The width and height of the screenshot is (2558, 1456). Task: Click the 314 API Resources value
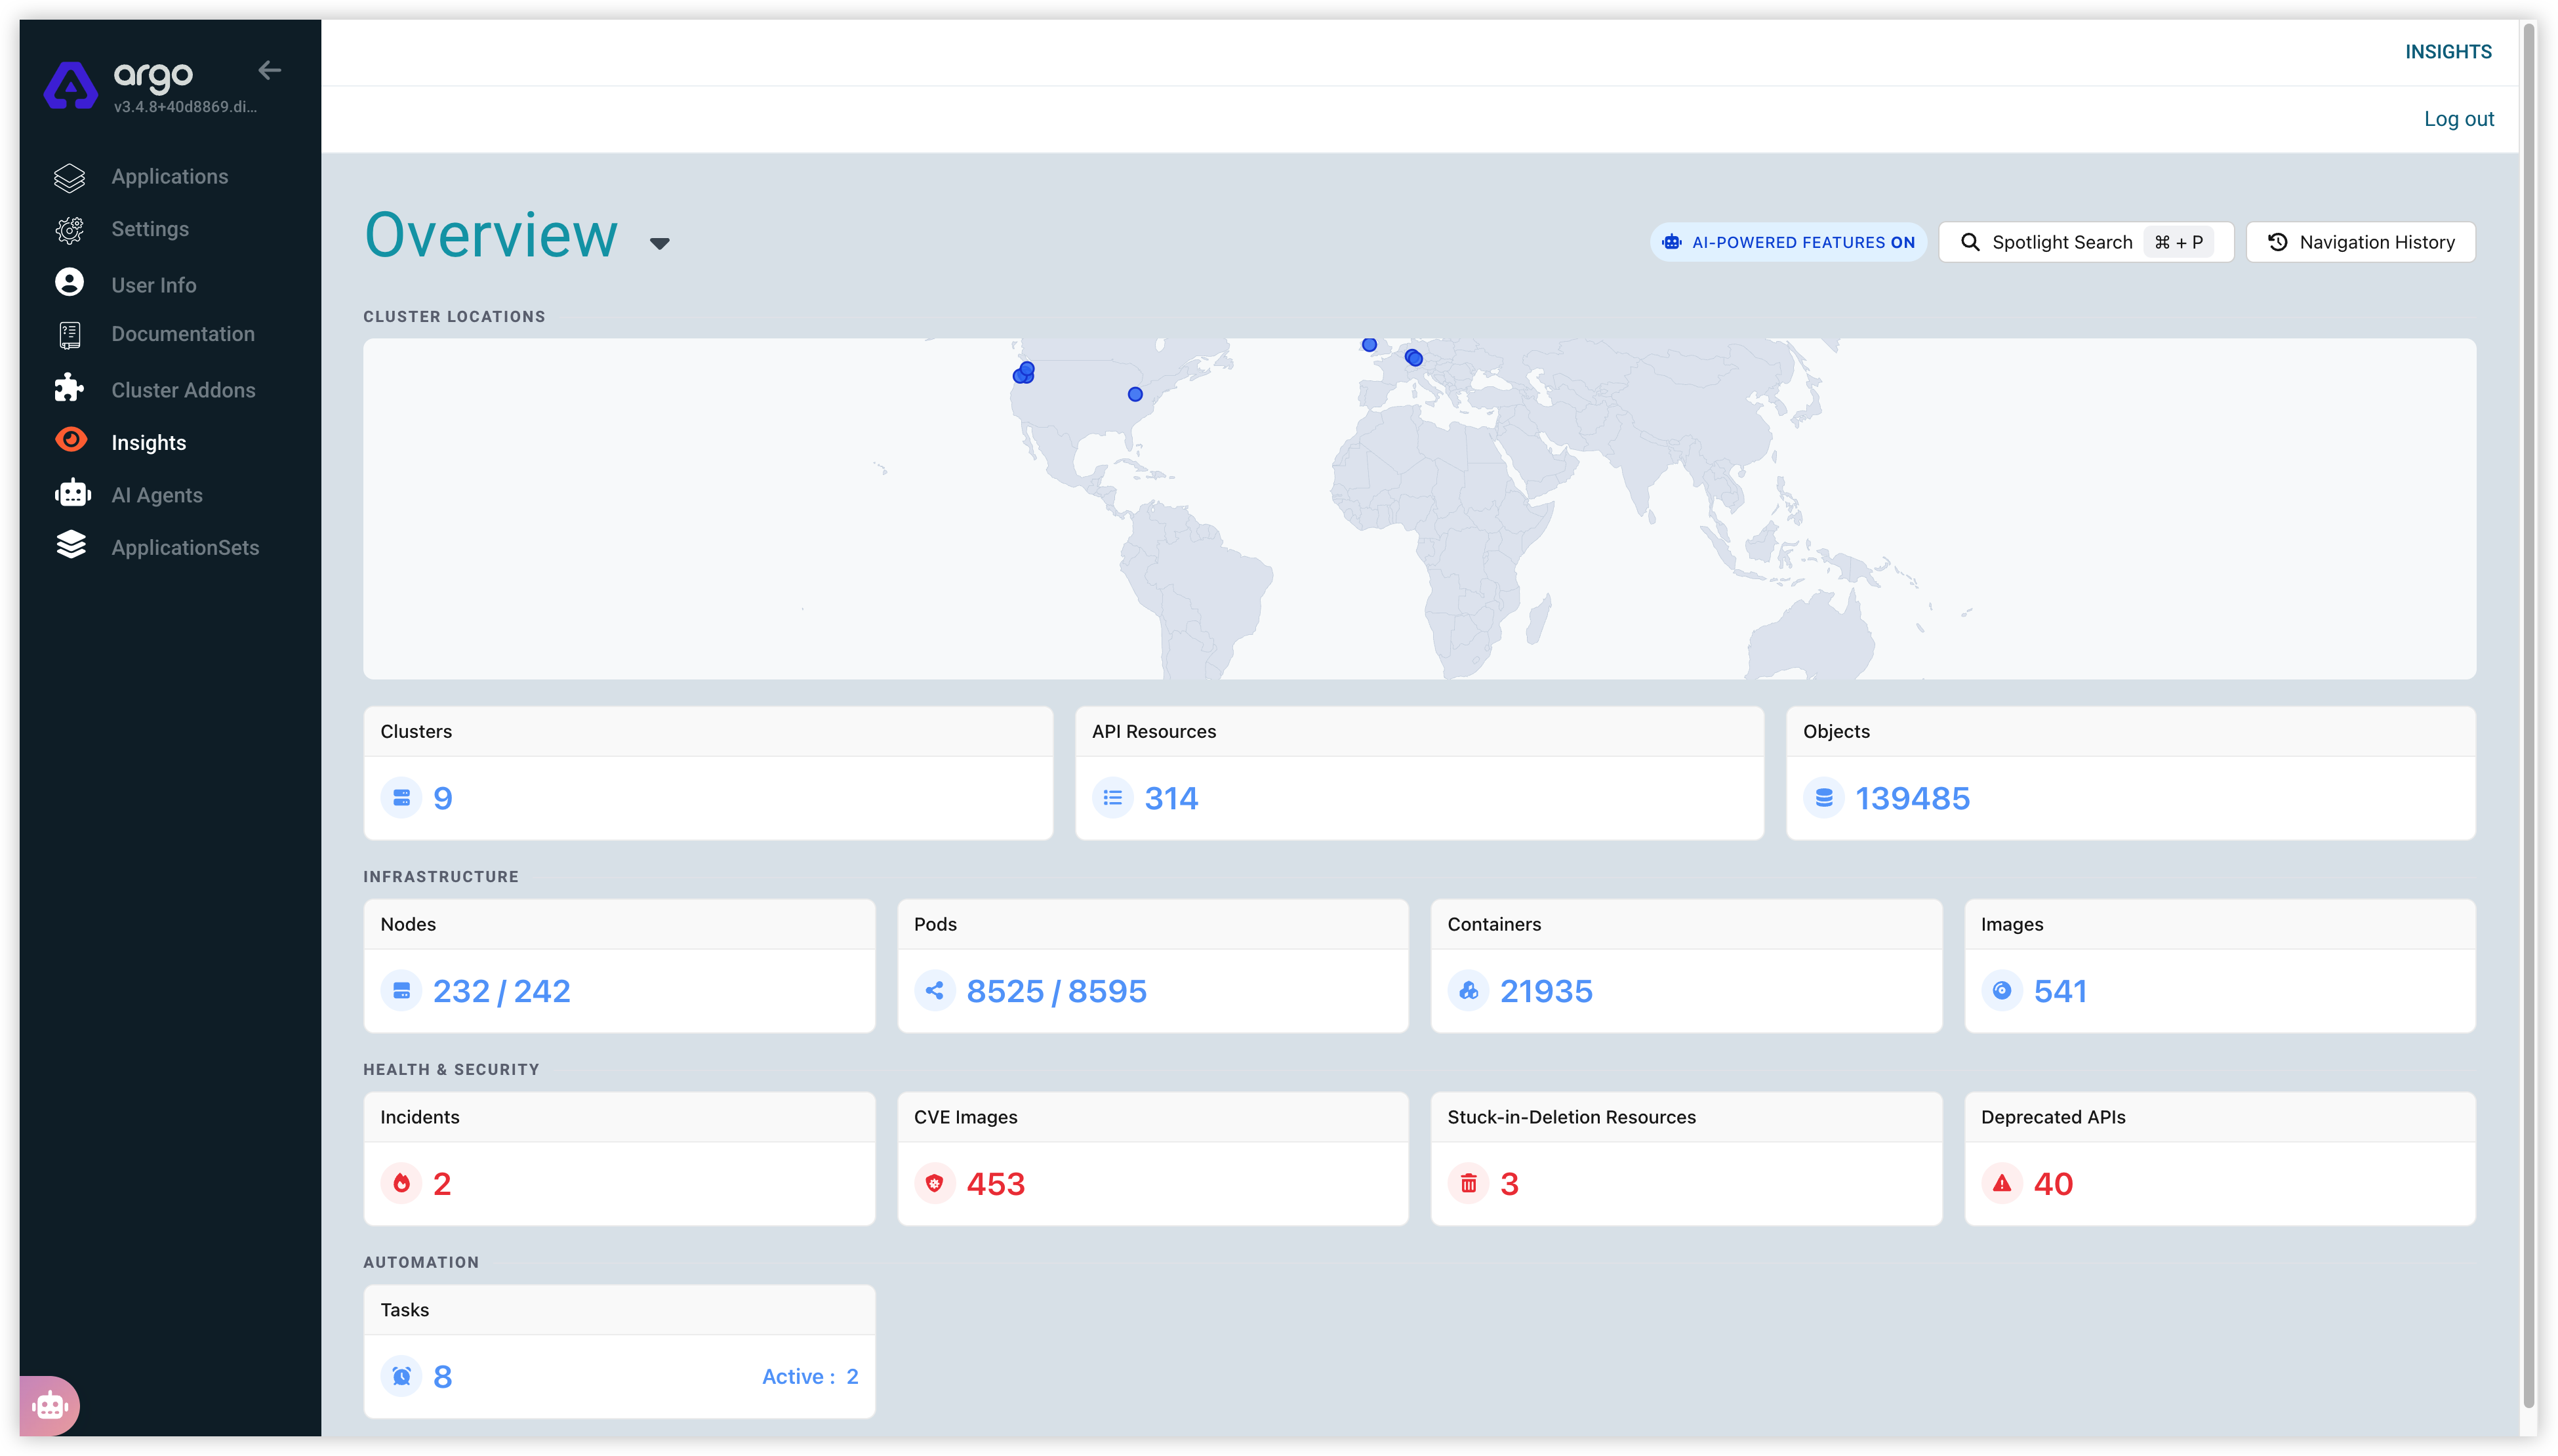pyautogui.click(x=1171, y=798)
